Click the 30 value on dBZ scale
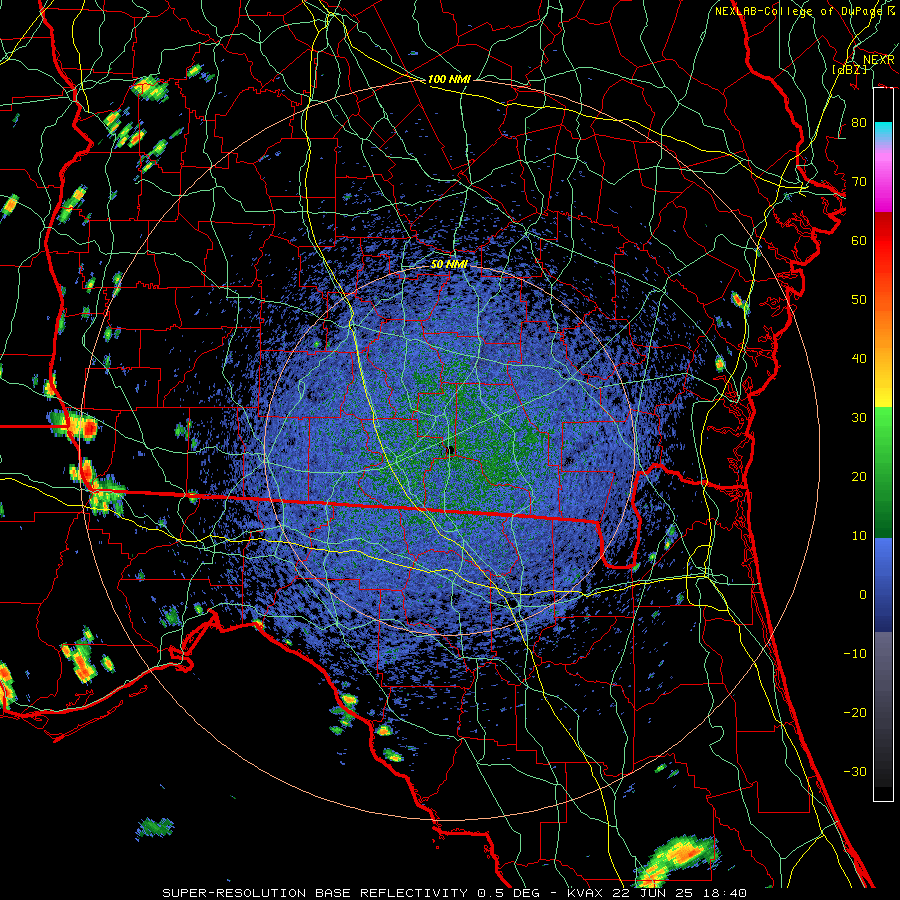This screenshot has height=900, width=900. coord(859,418)
